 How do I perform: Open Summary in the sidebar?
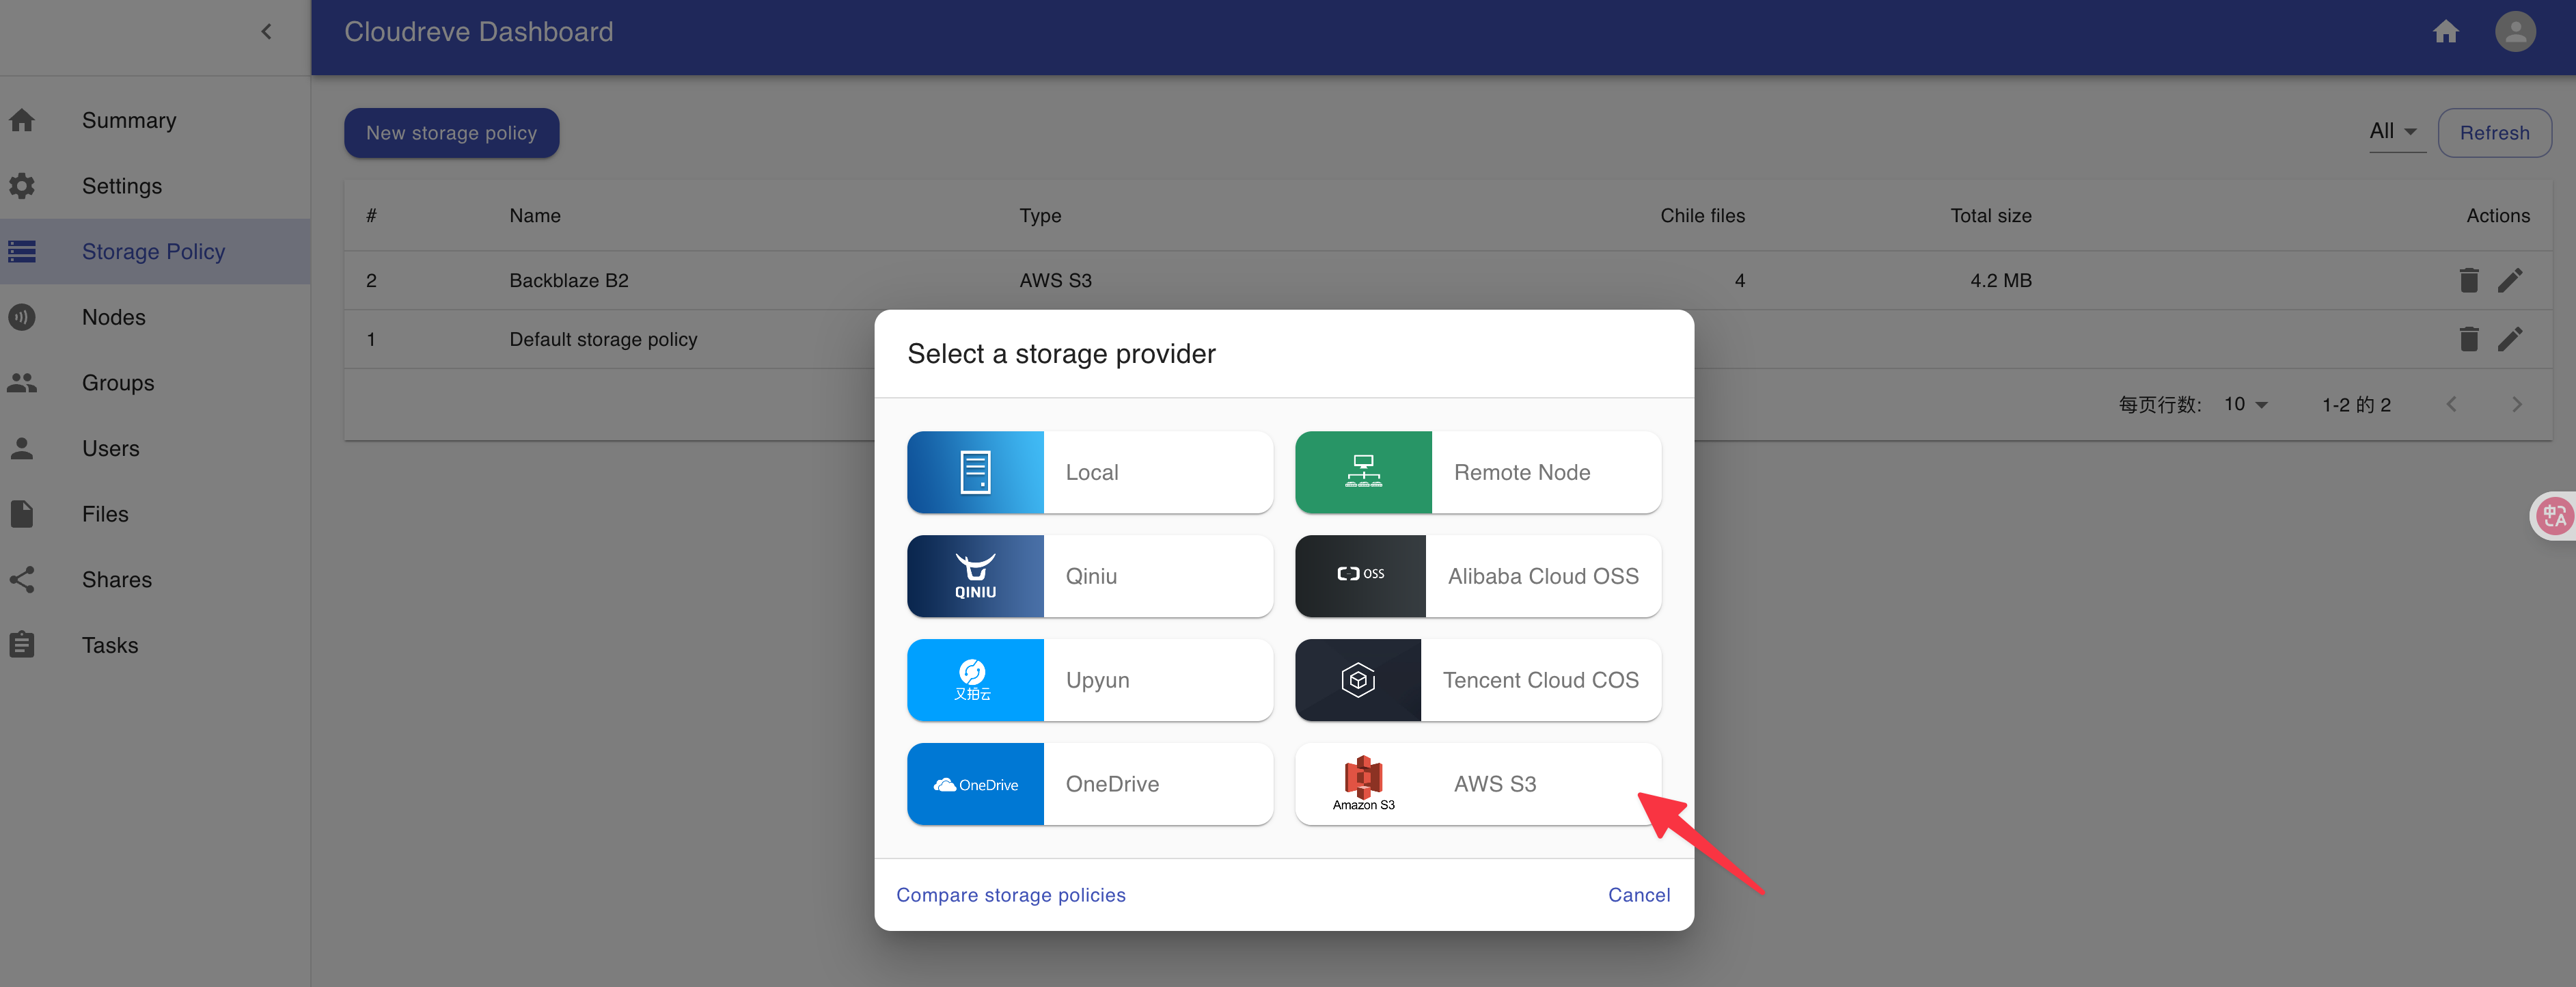tap(155, 120)
